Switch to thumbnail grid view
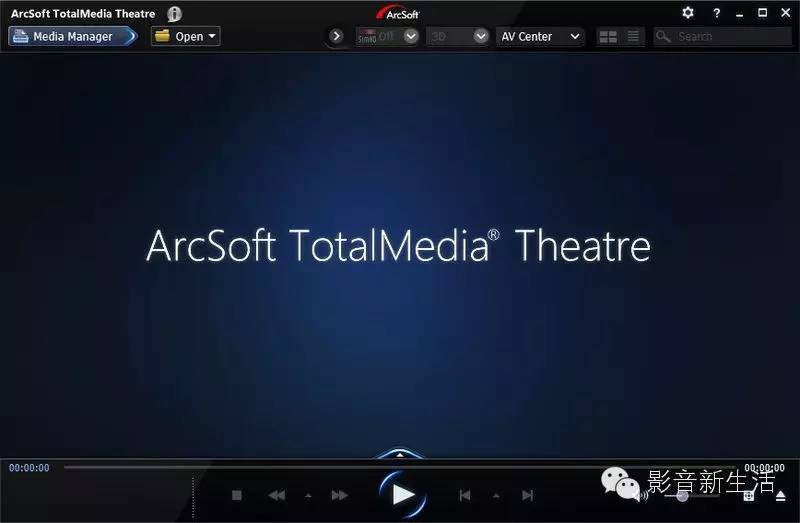 pyautogui.click(x=608, y=37)
